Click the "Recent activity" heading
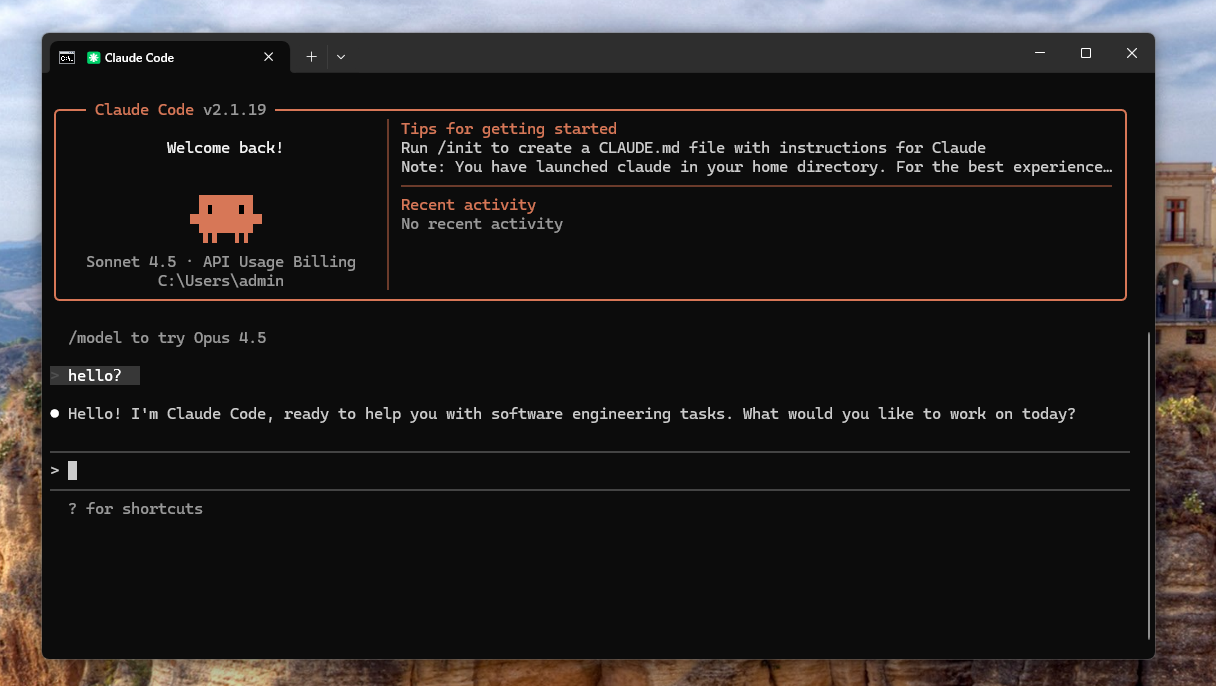 [x=468, y=204]
